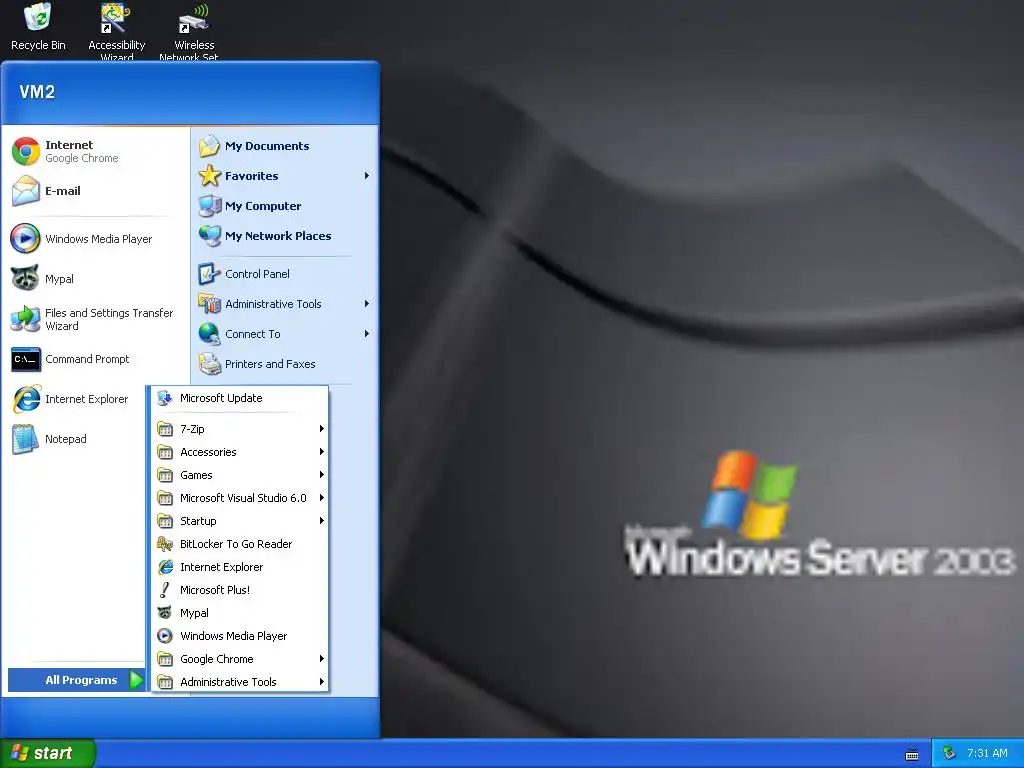Click All Programs button
The width and height of the screenshot is (1024, 768).
(x=76, y=680)
